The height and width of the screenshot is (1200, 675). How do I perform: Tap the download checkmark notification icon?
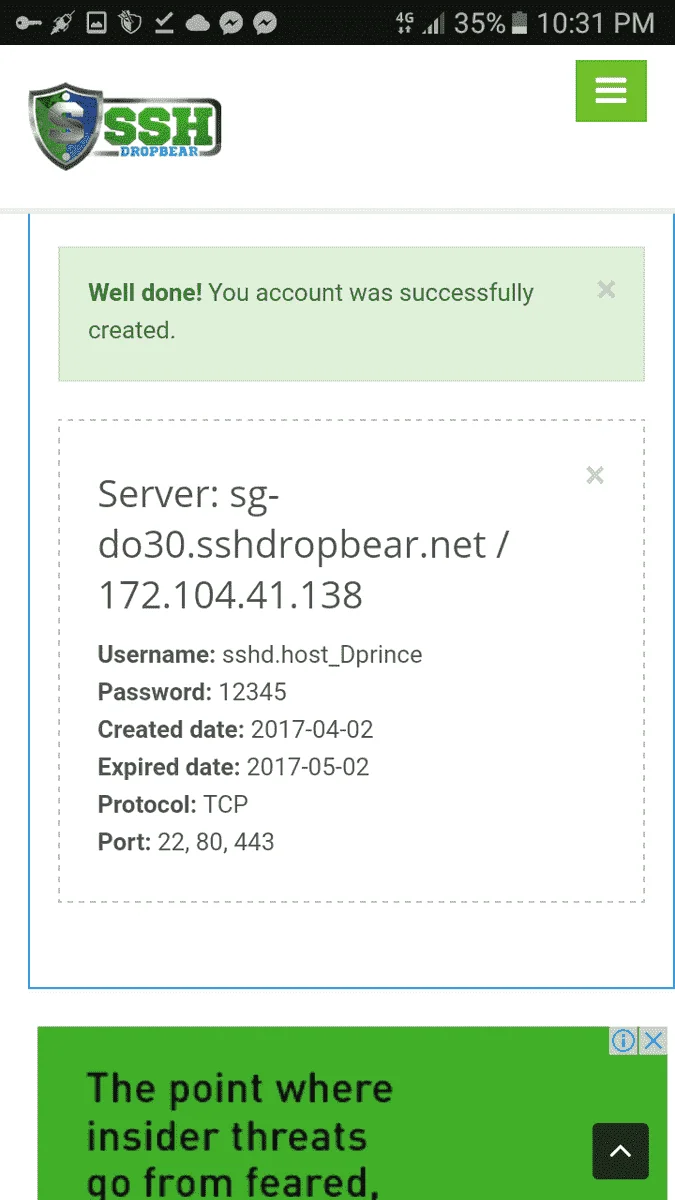[x=164, y=23]
